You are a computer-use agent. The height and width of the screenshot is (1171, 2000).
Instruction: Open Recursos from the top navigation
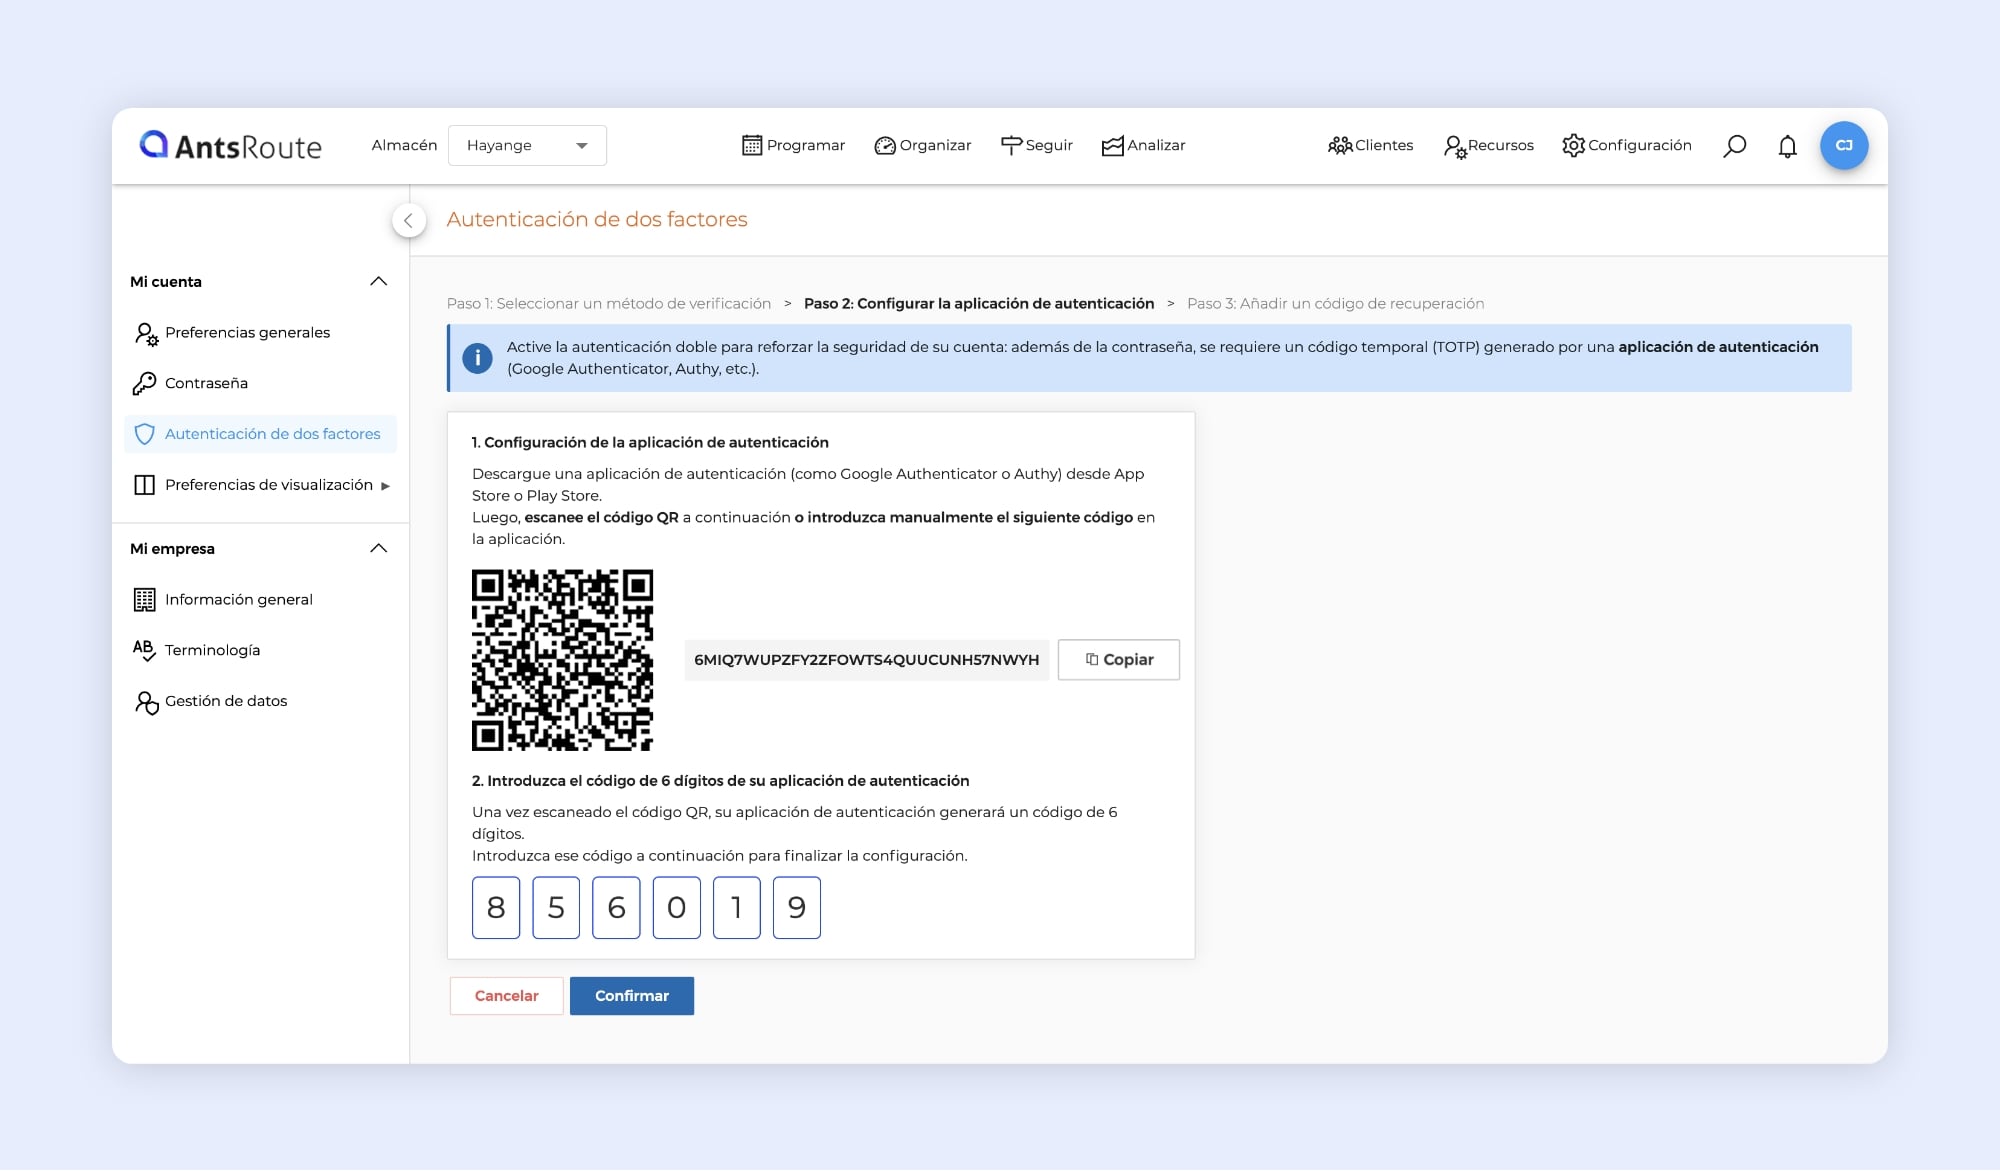pyautogui.click(x=1488, y=146)
